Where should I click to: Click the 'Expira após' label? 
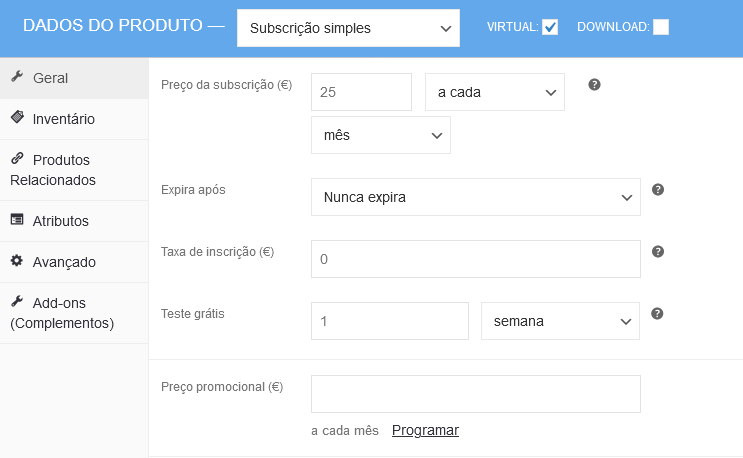193,189
